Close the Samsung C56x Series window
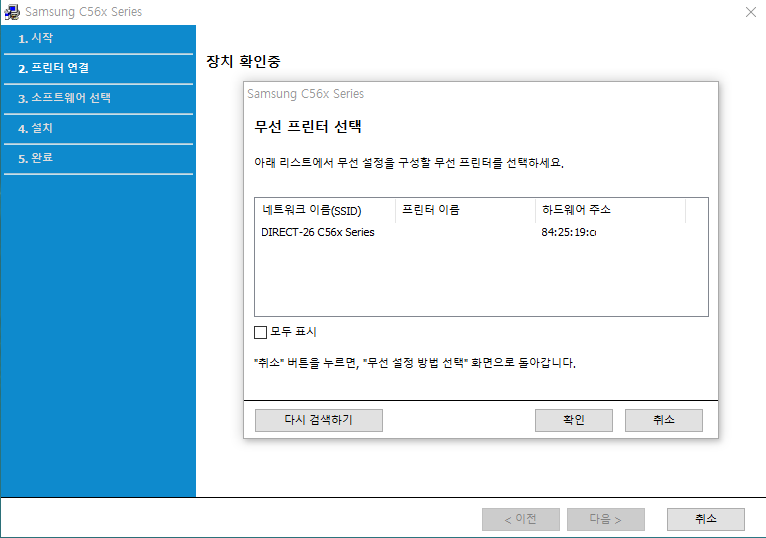Viewport: 766px width, 538px height. point(751,12)
